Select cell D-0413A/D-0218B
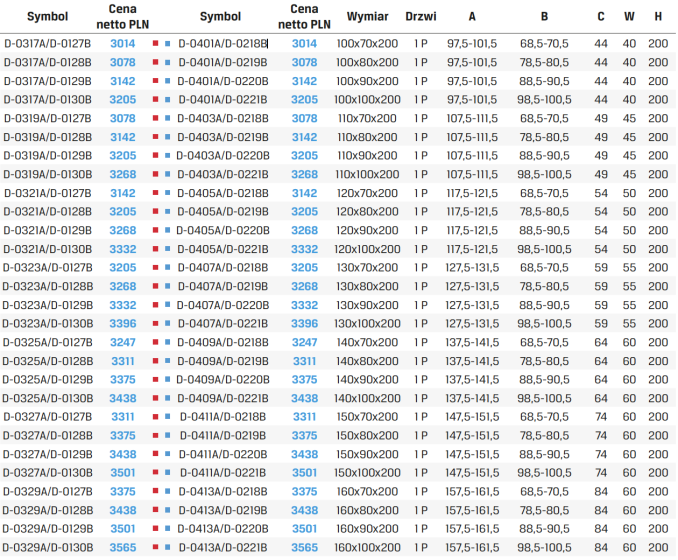The width and height of the screenshot is (678, 560). (x=223, y=492)
